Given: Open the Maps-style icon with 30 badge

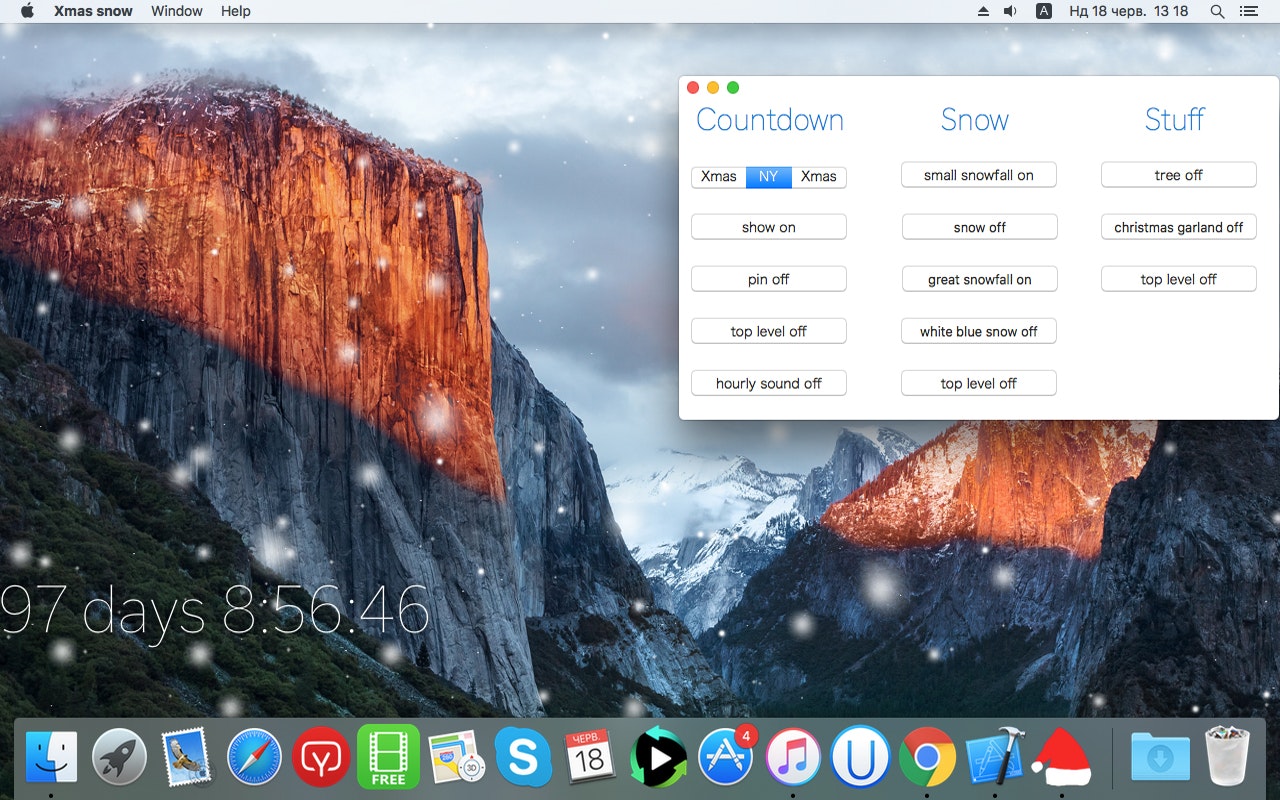Looking at the screenshot, I should (456, 757).
